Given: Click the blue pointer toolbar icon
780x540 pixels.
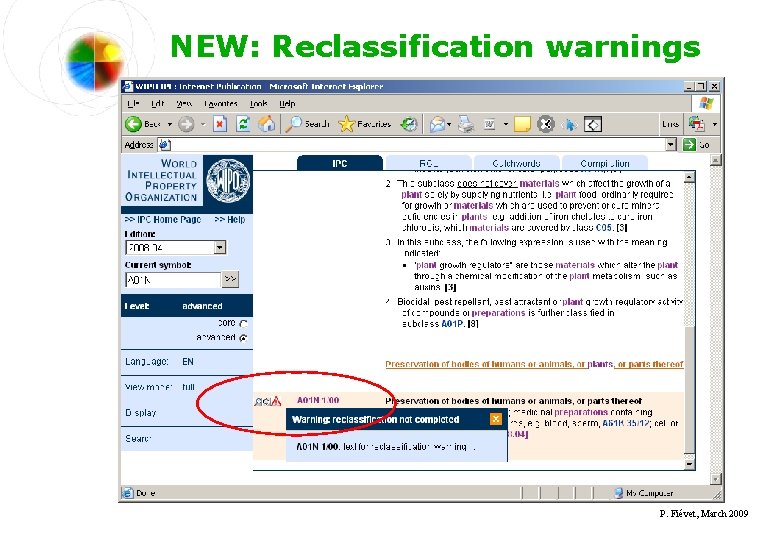Looking at the screenshot, I should tap(570, 124).
